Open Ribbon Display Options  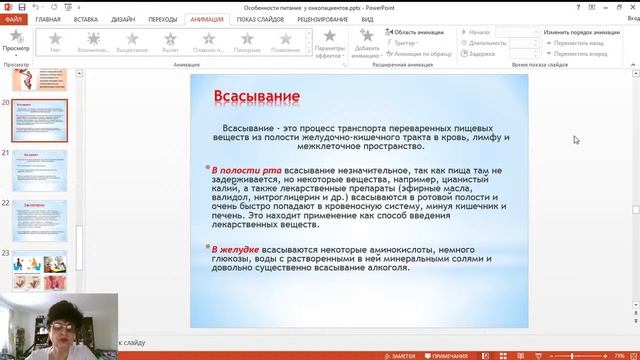pos(592,7)
